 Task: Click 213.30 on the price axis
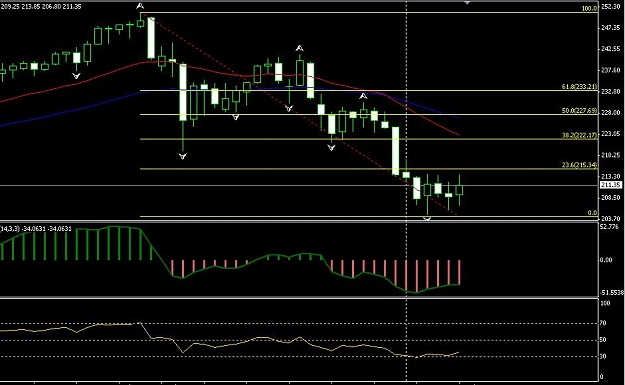click(611, 176)
